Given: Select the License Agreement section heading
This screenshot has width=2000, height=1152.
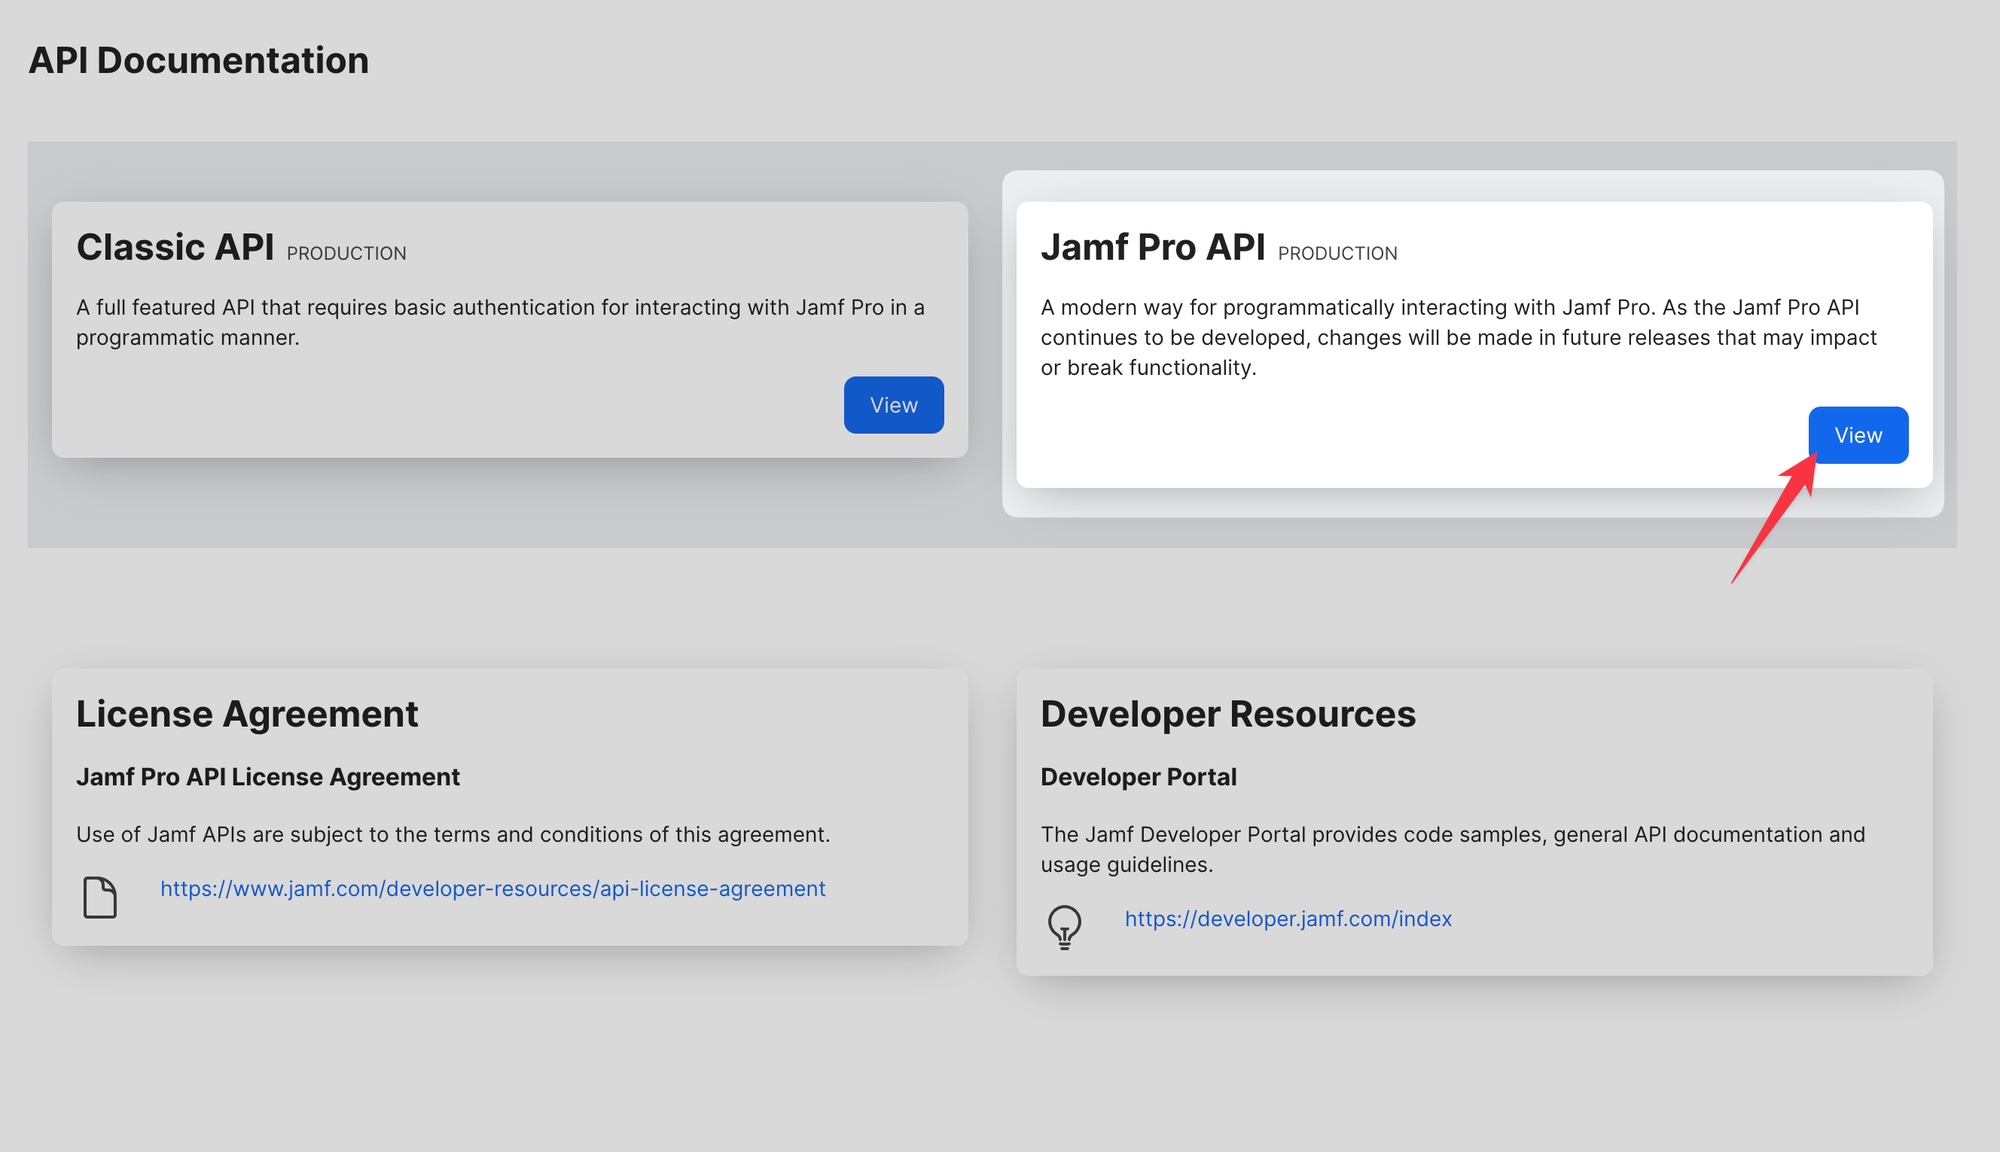Looking at the screenshot, I should pos(247,714).
